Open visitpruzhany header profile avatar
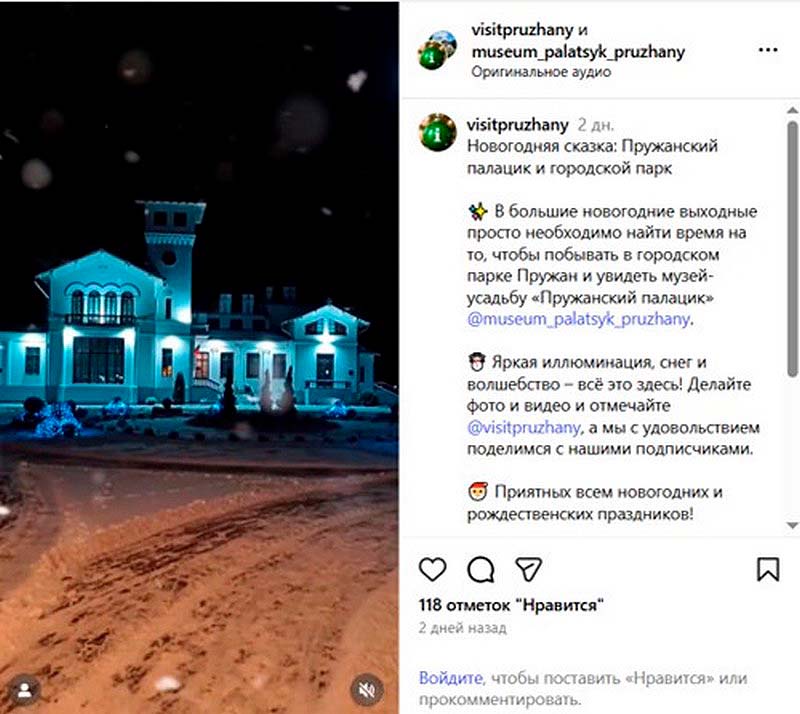The width and height of the screenshot is (800, 714). [437, 50]
